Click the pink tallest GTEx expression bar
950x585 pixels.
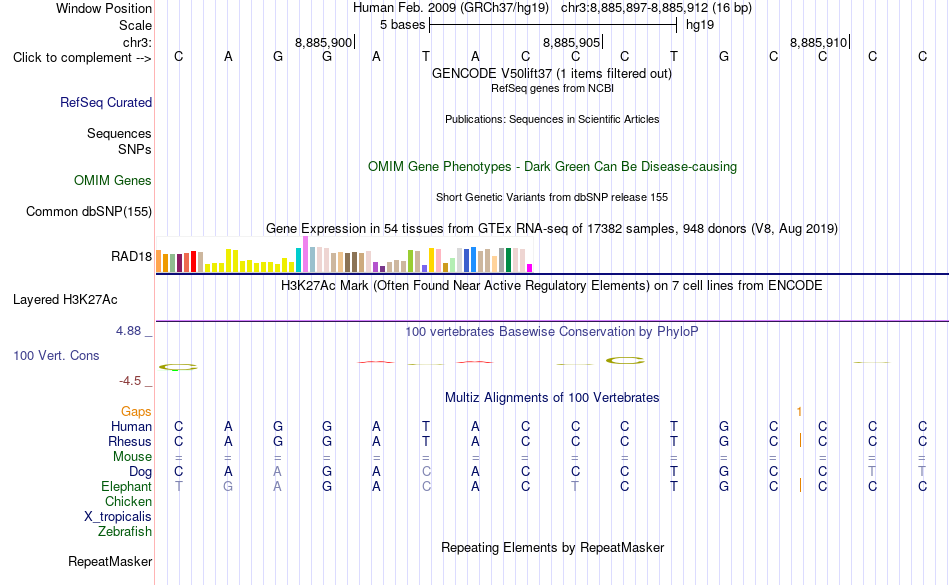tap(305, 254)
